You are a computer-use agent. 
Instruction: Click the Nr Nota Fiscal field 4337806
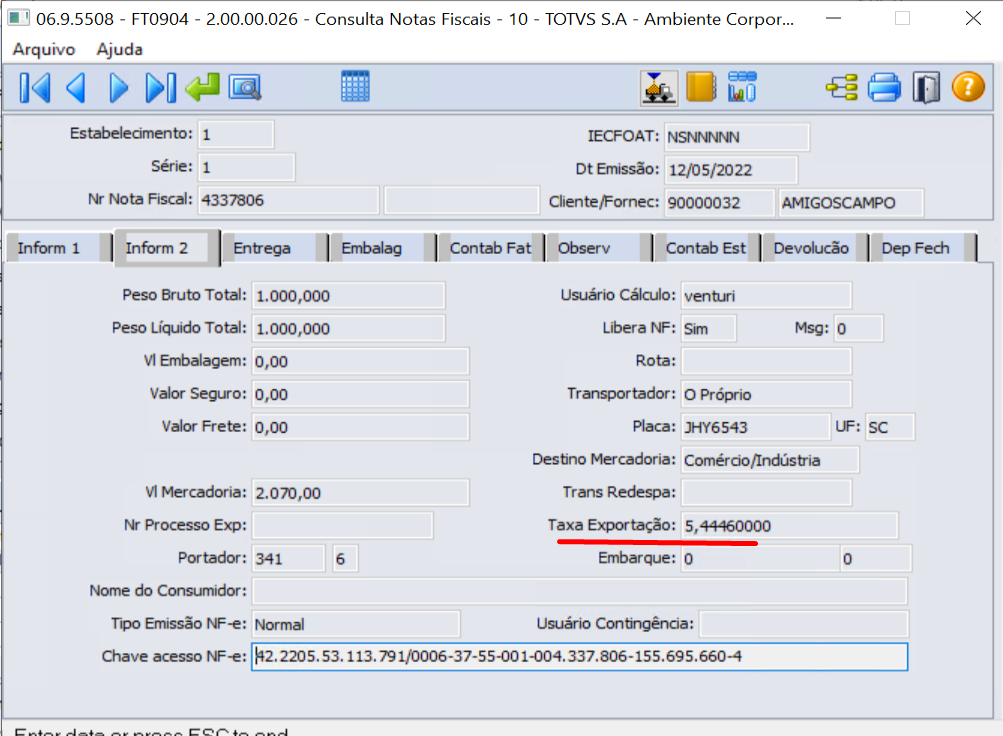pyautogui.click(x=288, y=200)
